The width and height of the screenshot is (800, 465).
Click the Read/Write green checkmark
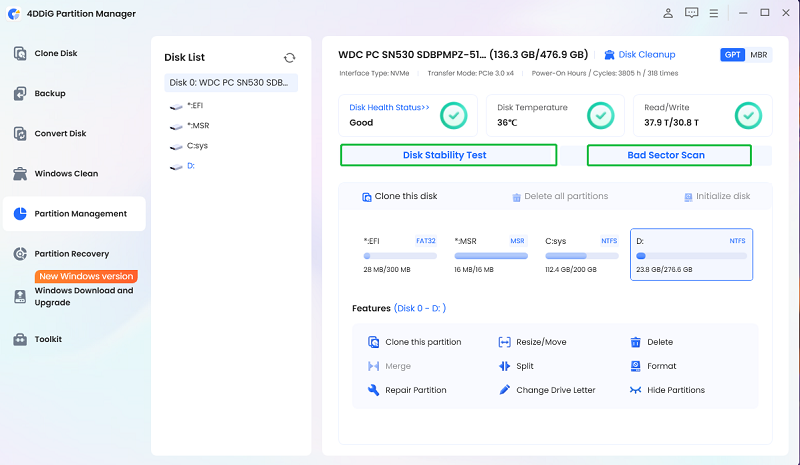point(748,115)
